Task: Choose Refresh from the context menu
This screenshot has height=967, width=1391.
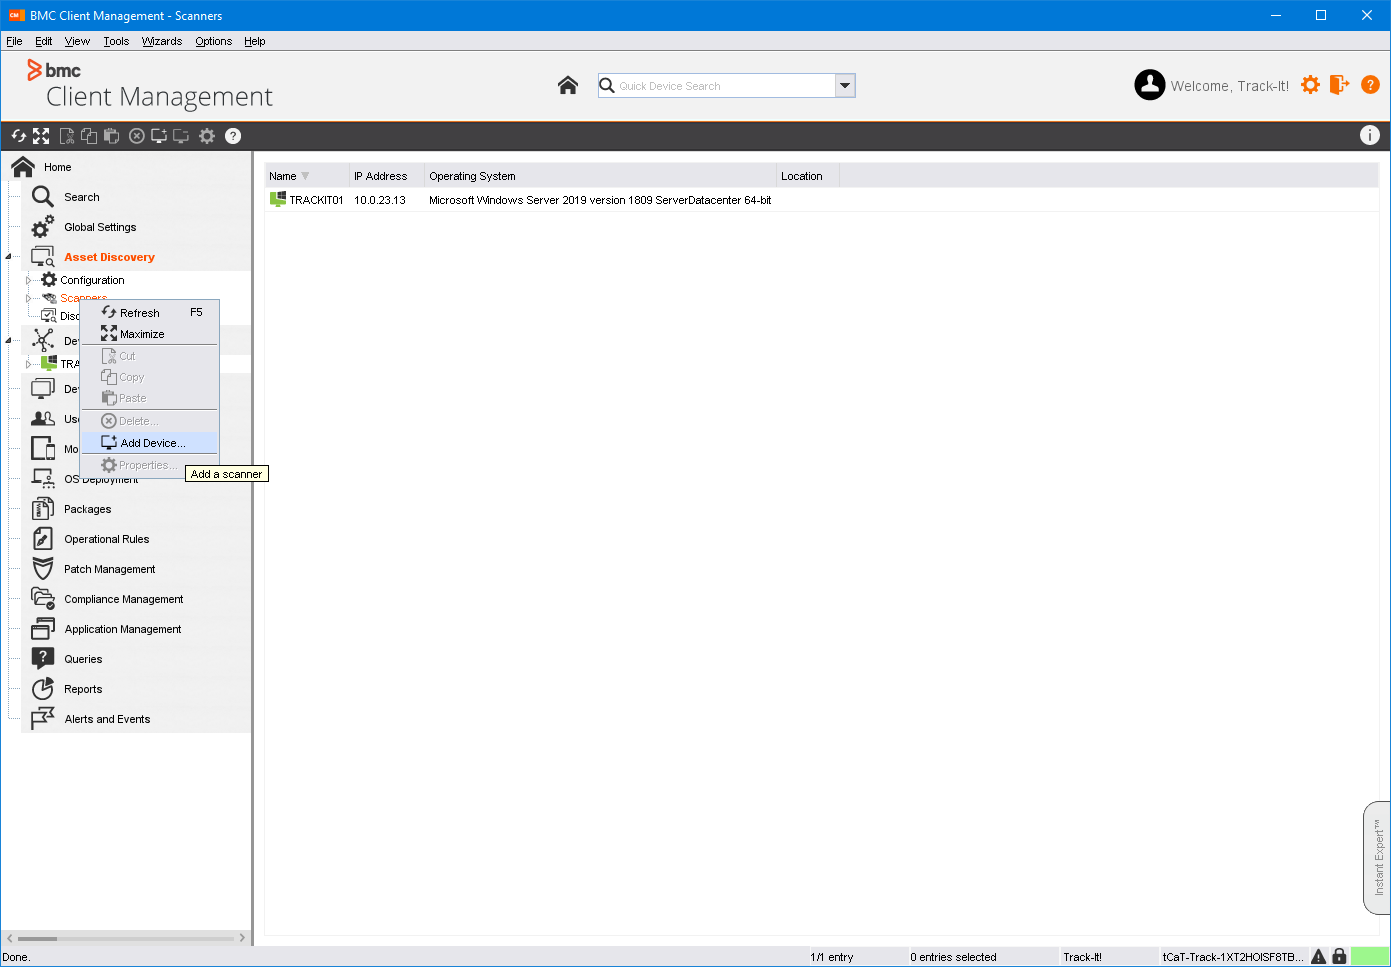Action: 150,313
